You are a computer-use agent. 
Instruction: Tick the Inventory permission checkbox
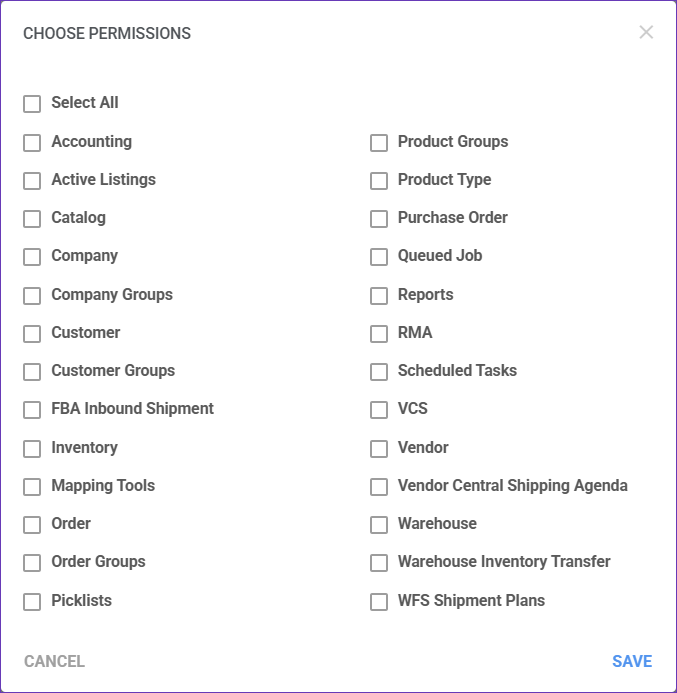pos(32,449)
